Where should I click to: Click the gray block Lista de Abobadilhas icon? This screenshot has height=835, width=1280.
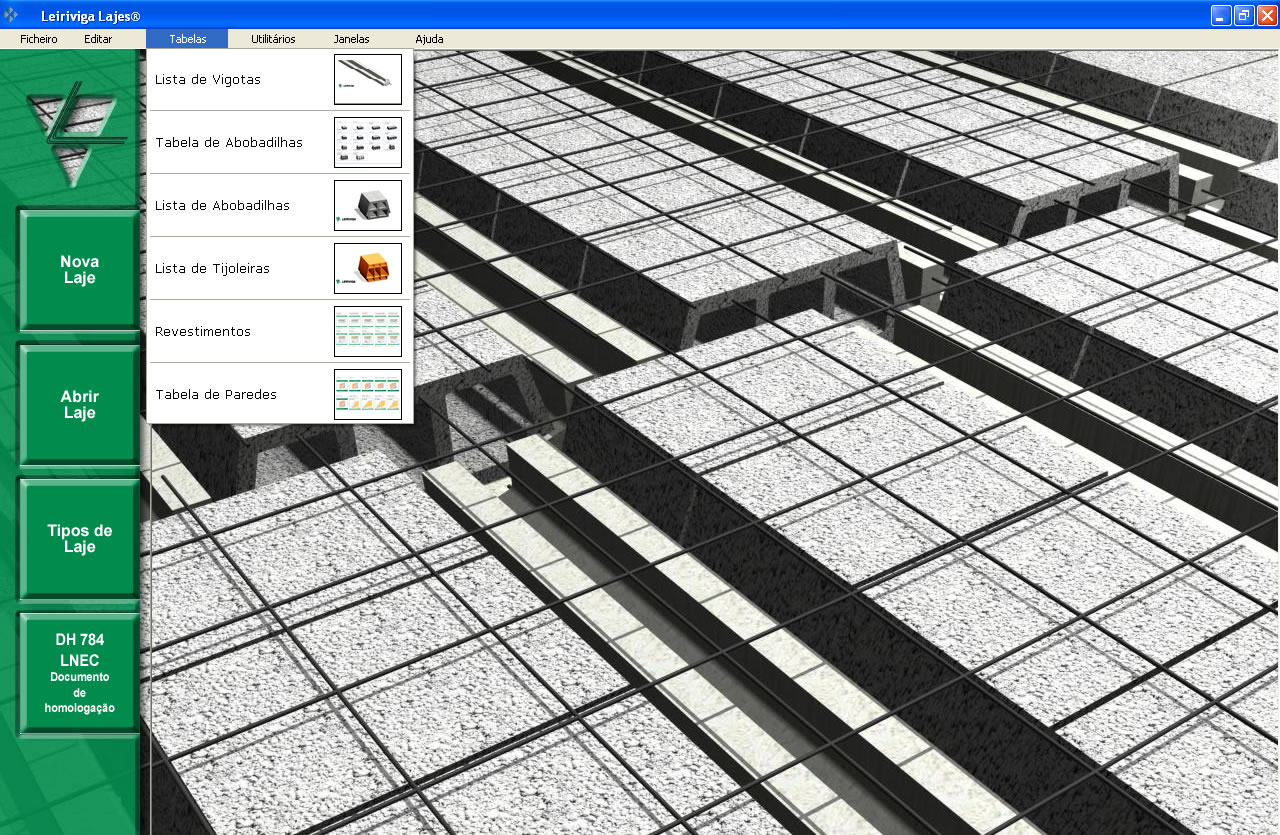(367, 206)
